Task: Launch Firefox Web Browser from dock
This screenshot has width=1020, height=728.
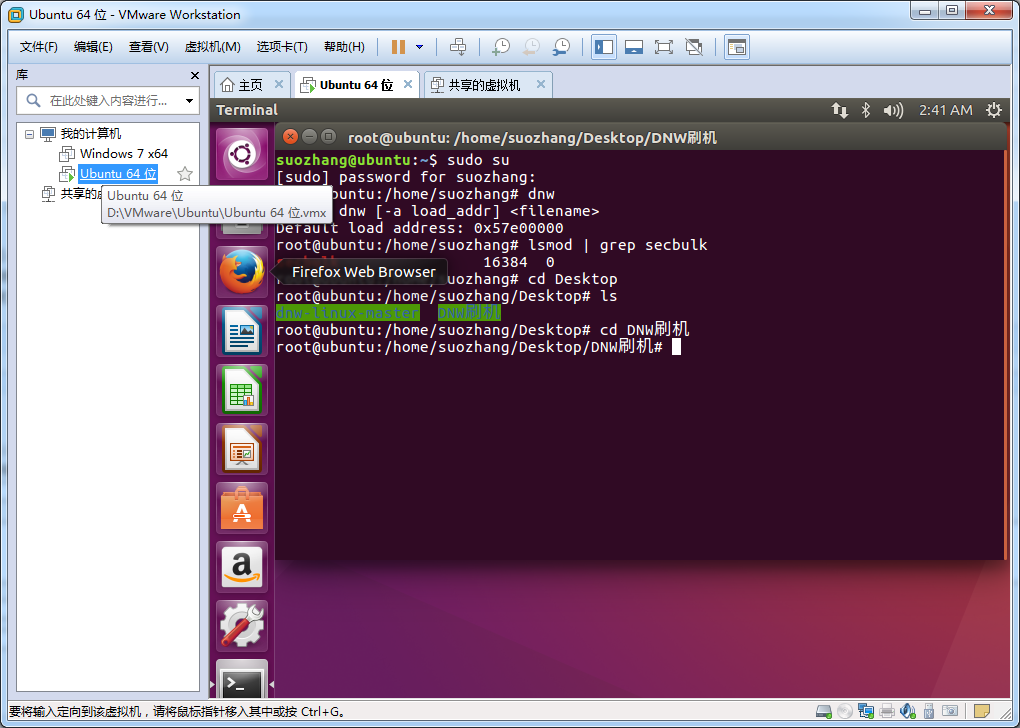Action: tap(242, 272)
